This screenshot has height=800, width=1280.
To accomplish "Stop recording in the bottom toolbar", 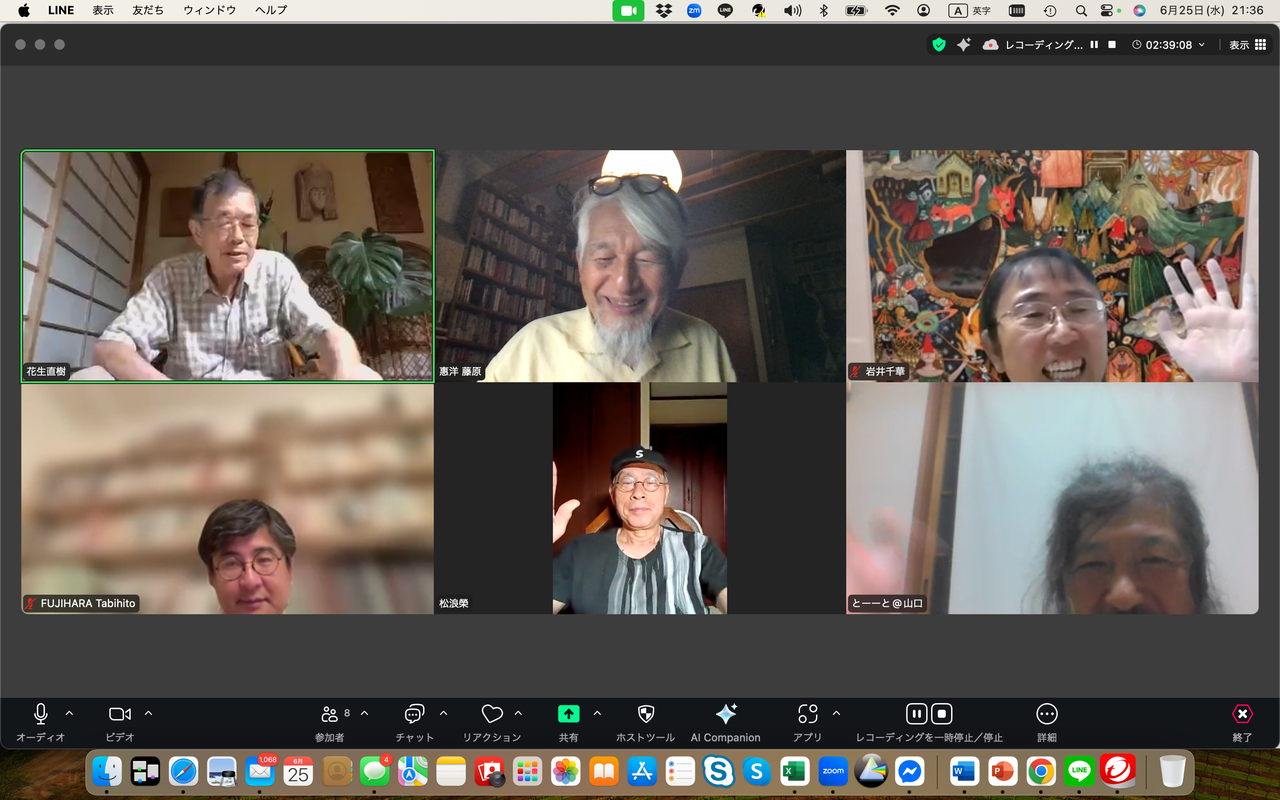I will [942, 714].
